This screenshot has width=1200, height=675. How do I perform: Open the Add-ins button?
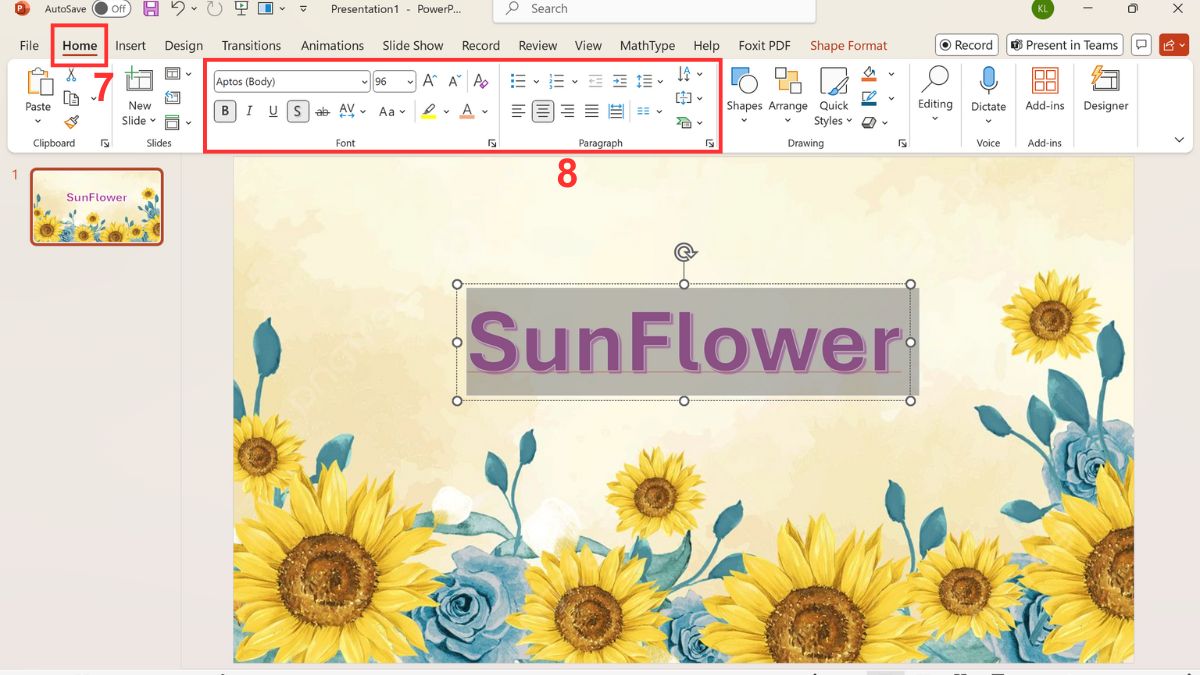[x=1045, y=89]
